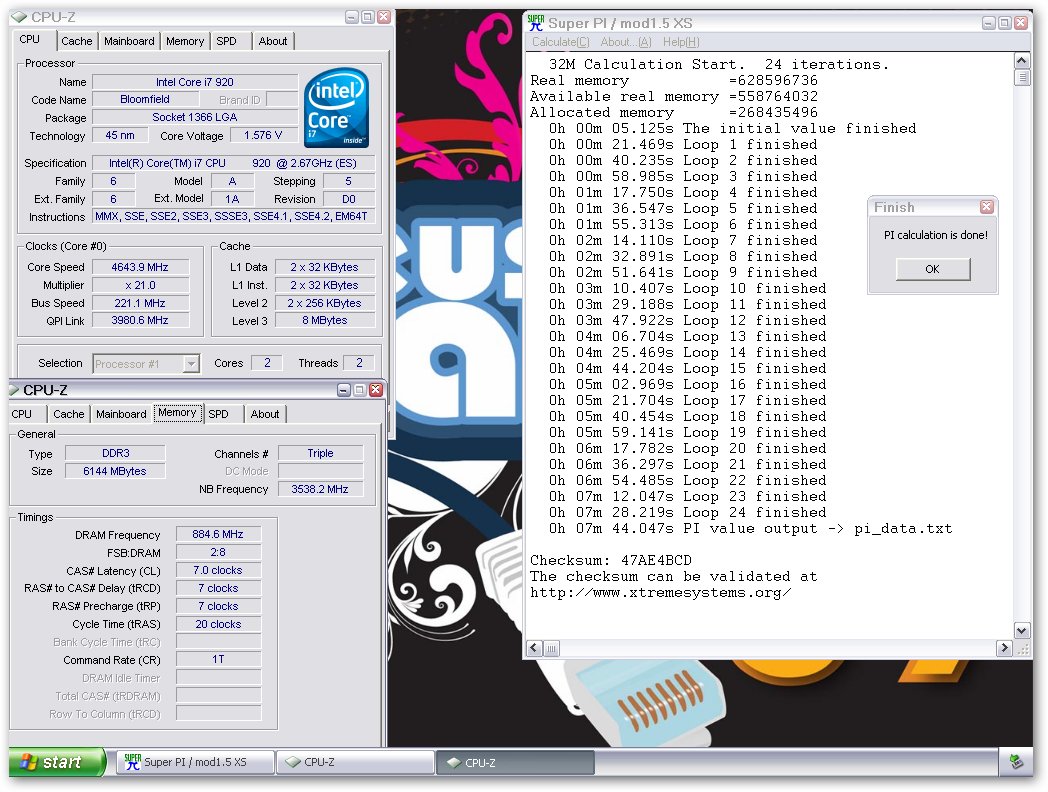Click the Super PI horizontal scrollbar thumb

[x=551, y=648]
